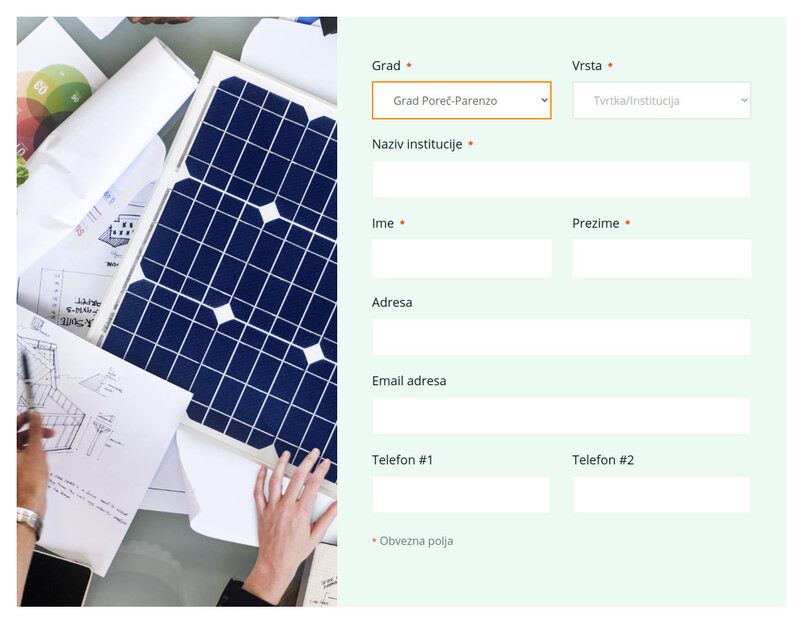The width and height of the screenshot is (800, 622).
Task: Focus the Ime input field
Action: point(461,258)
